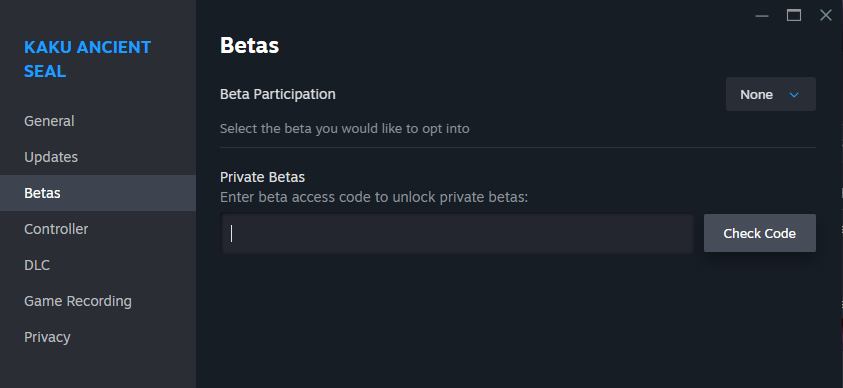Click the Betas page heading
This screenshot has height=388, width=843.
click(249, 46)
